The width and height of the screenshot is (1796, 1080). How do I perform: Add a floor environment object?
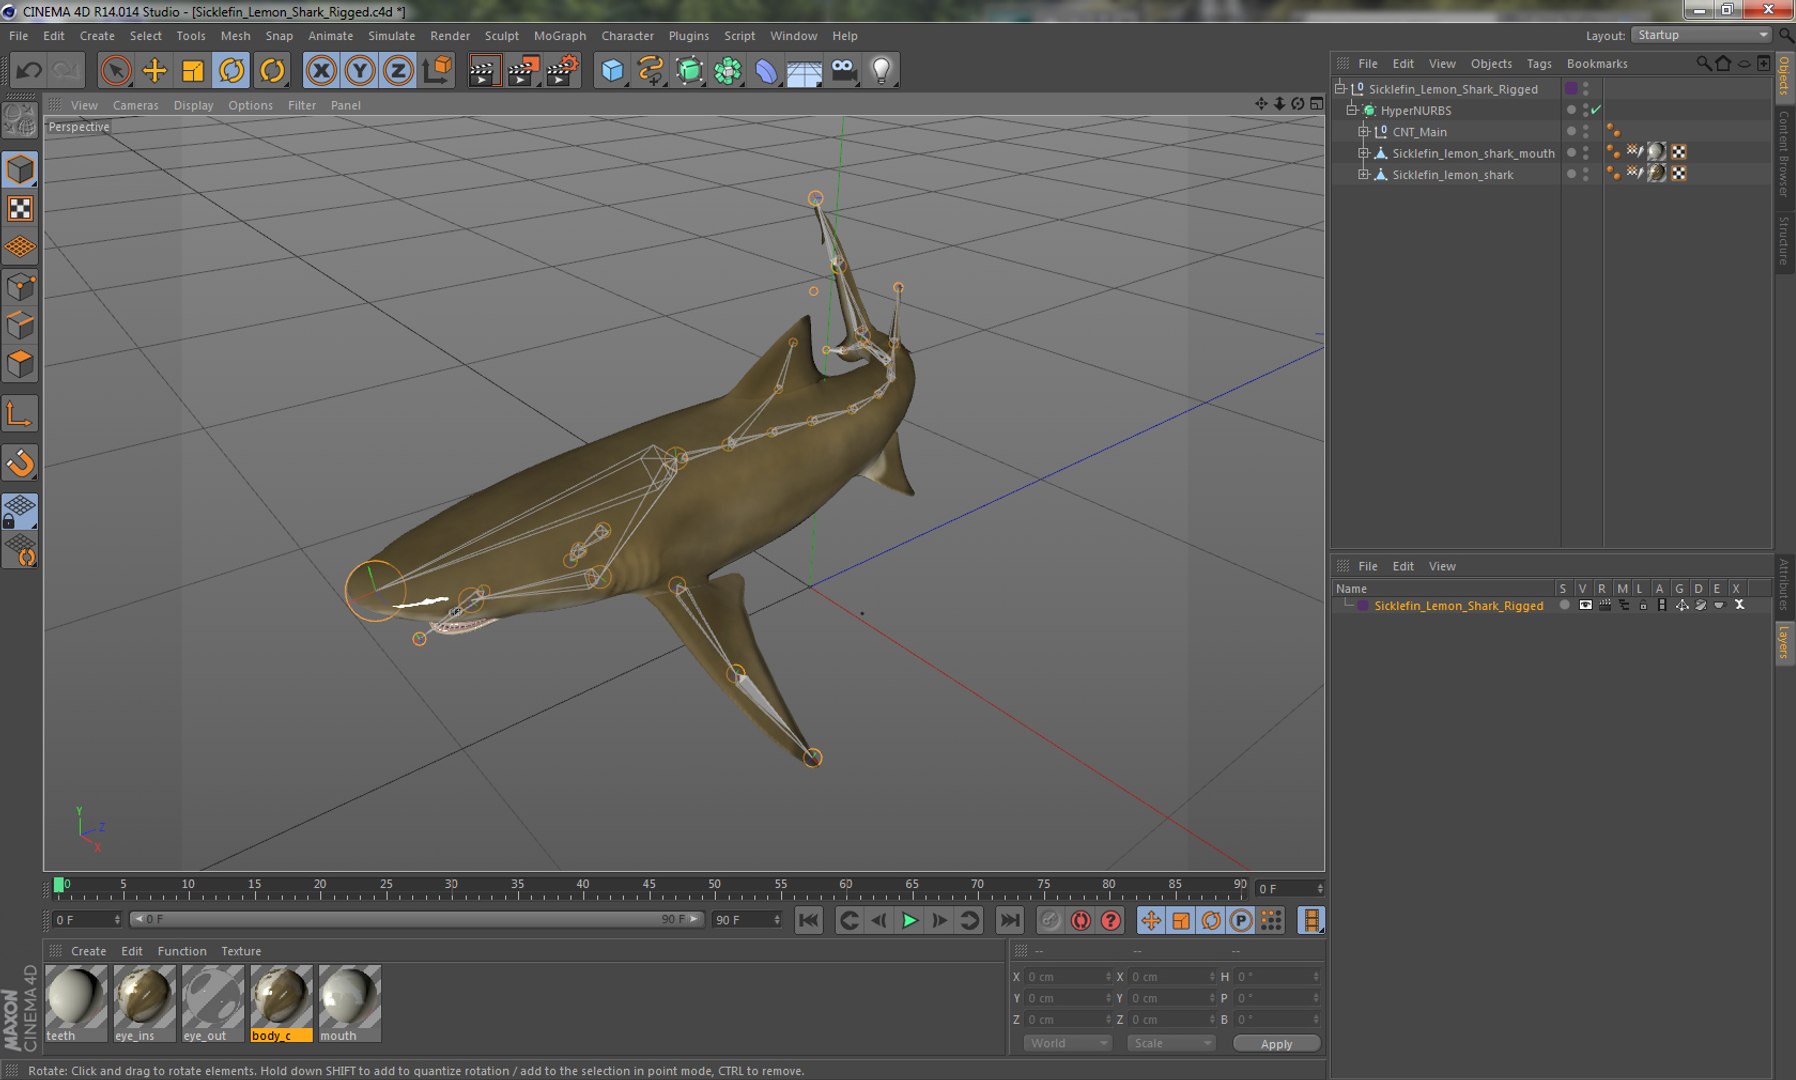804,70
